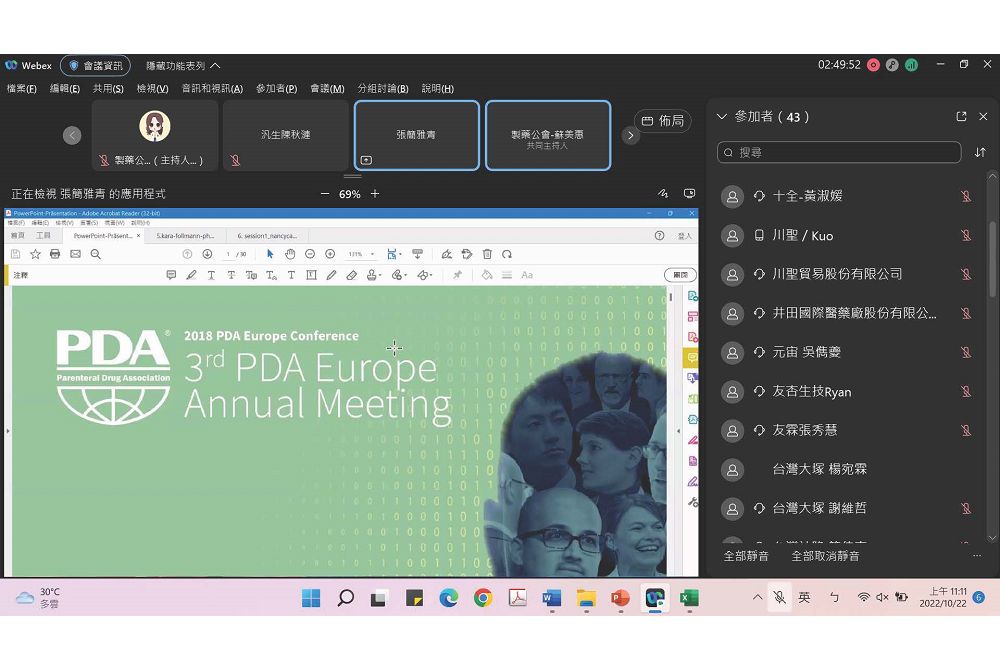Viewport: 1000px width, 670px height.
Task: Open the 參加者(P) menu
Action: coord(277,89)
